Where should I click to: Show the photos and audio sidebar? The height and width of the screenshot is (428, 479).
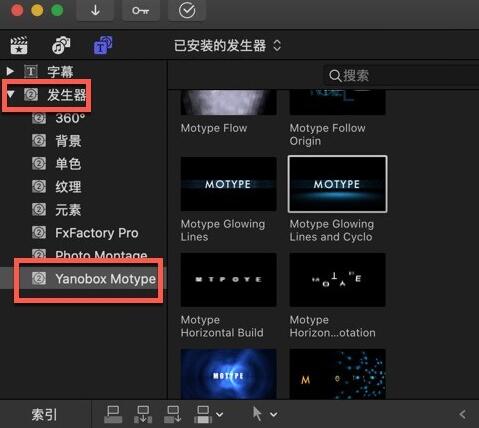tap(61, 45)
